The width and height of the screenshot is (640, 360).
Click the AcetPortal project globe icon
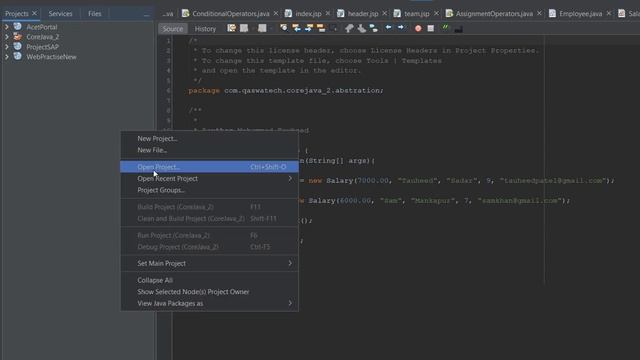[x=18, y=27]
